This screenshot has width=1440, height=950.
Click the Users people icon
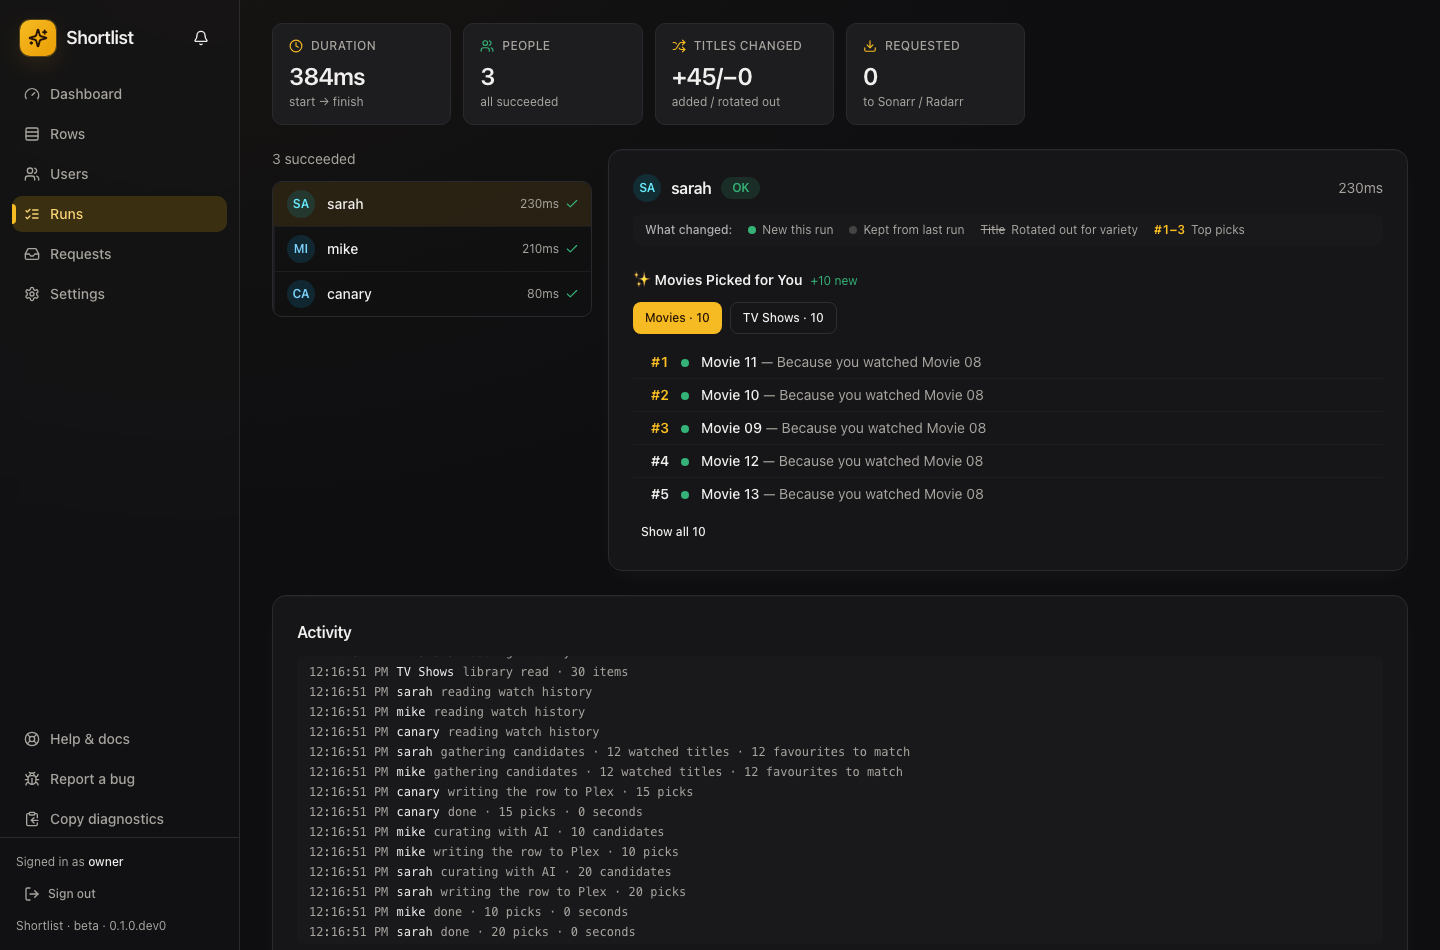point(32,174)
